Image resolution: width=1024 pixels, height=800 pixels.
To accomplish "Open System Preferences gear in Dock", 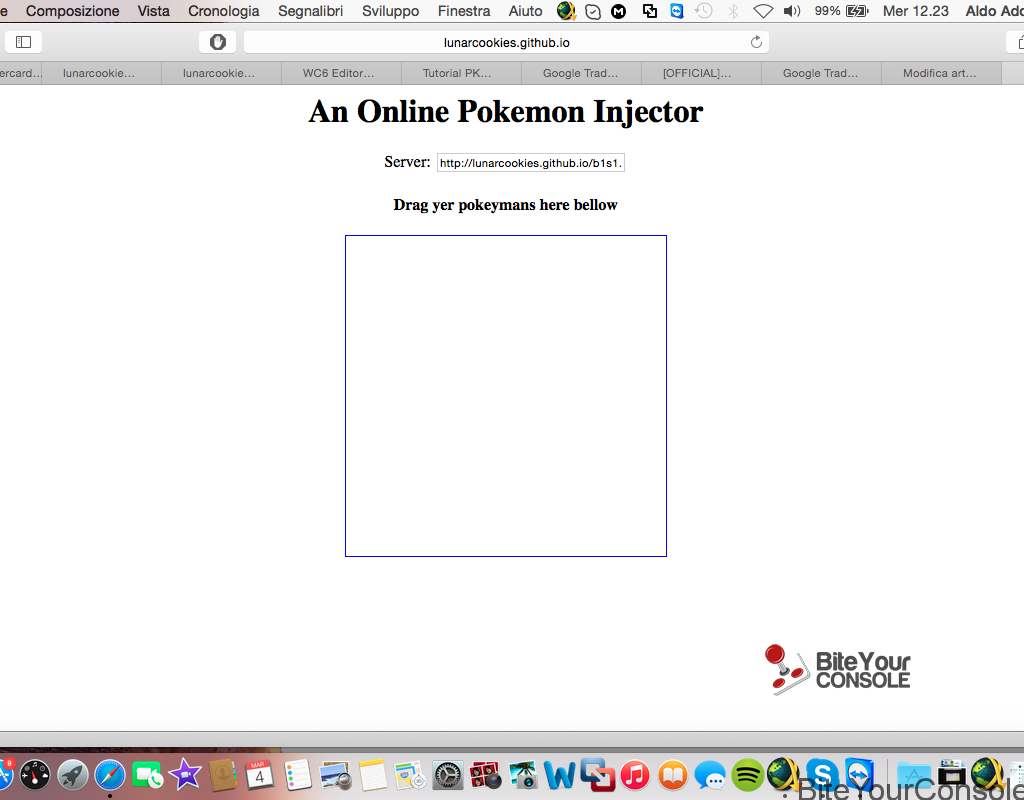I will click(448, 776).
